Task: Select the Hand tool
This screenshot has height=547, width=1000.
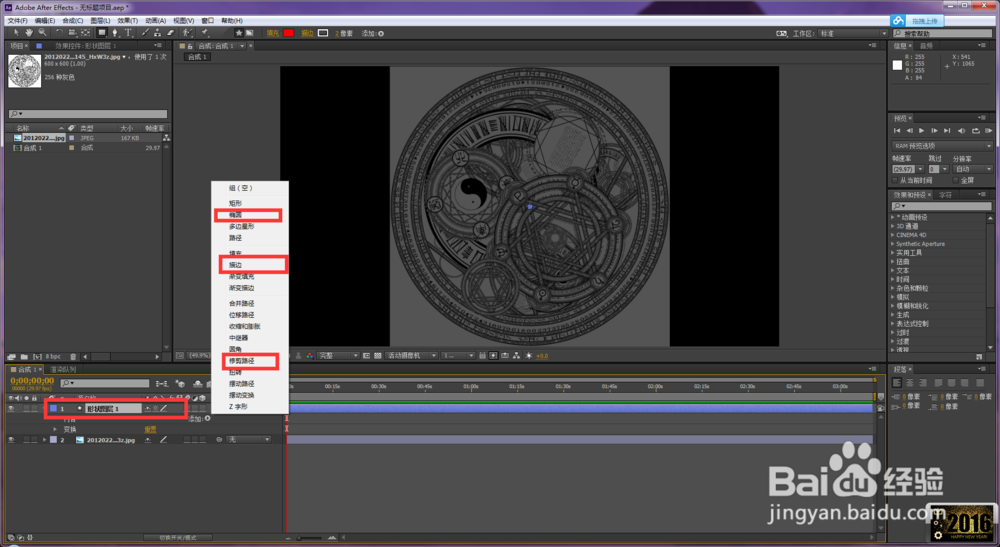Action: [29, 33]
